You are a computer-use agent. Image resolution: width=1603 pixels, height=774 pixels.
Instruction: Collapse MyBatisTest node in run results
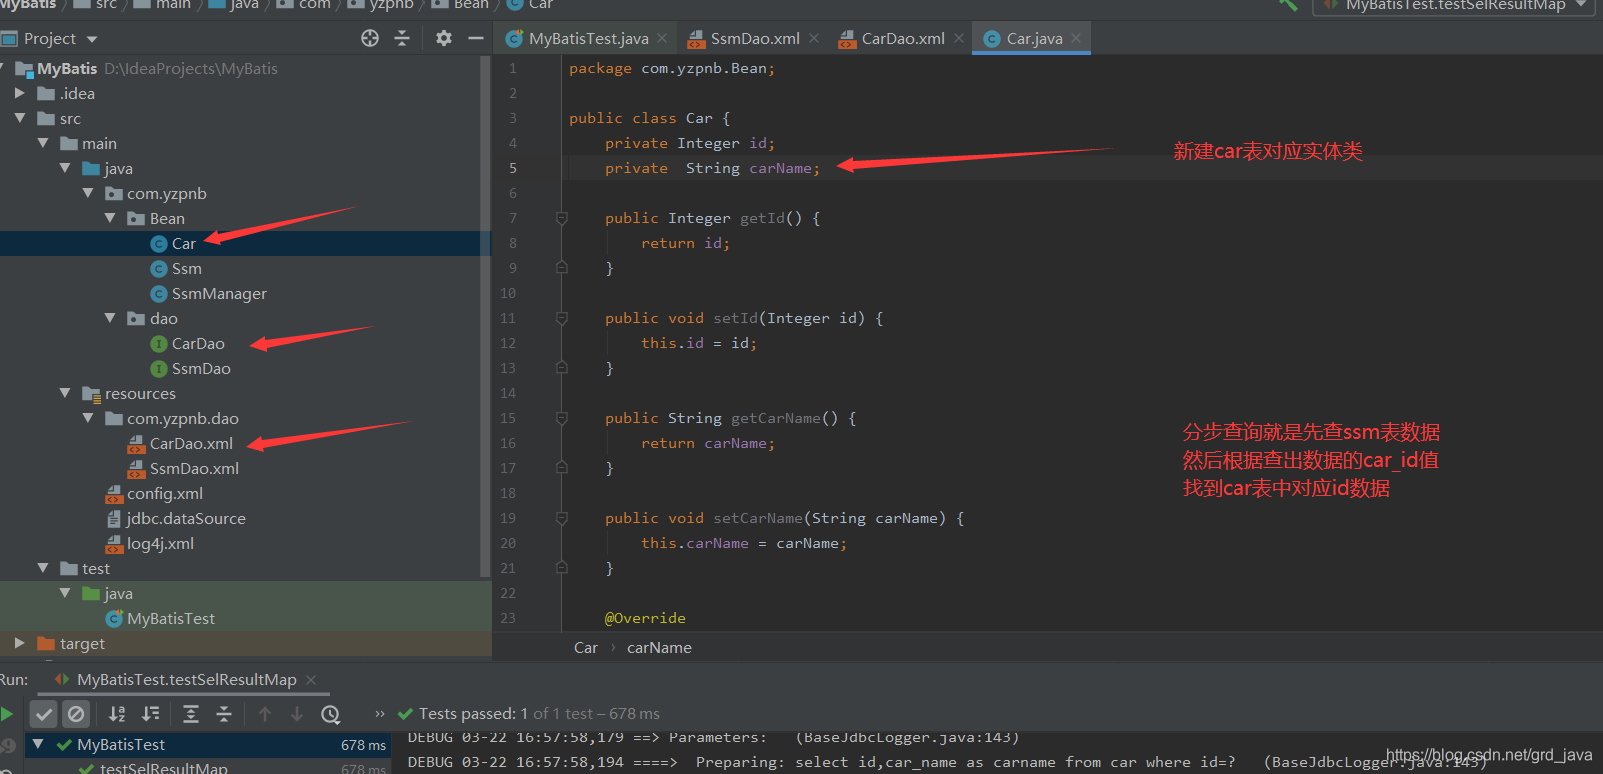pyautogui.click(x=38, y=744)
